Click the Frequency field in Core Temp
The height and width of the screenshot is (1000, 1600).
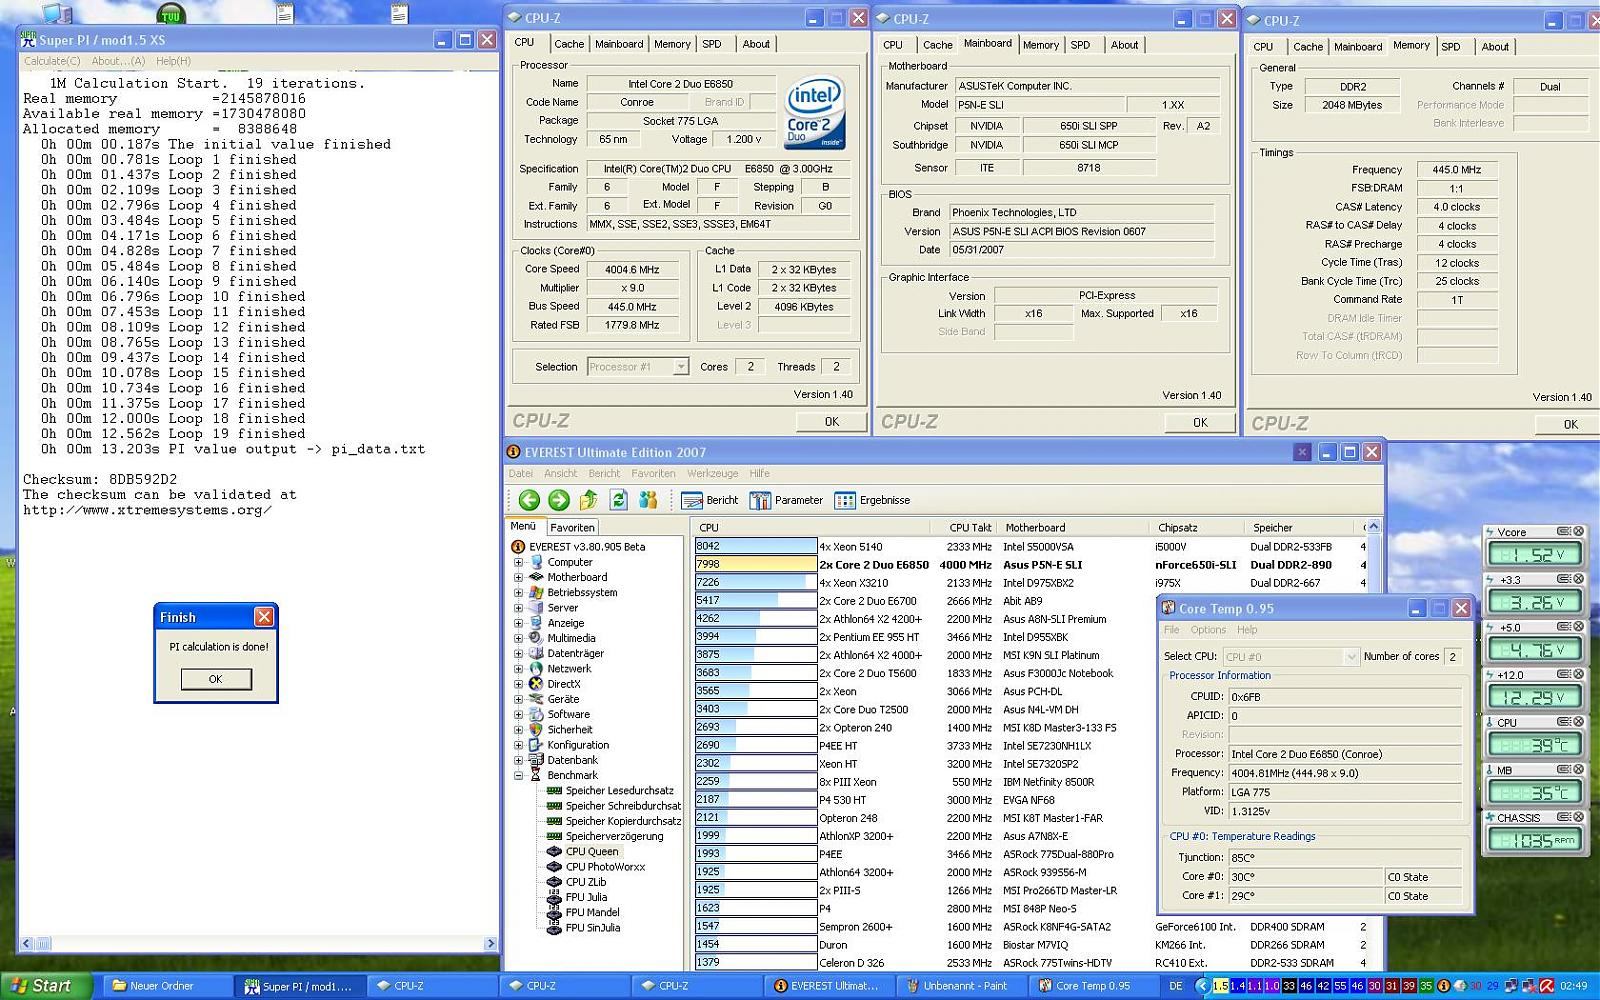point(1344,773)
